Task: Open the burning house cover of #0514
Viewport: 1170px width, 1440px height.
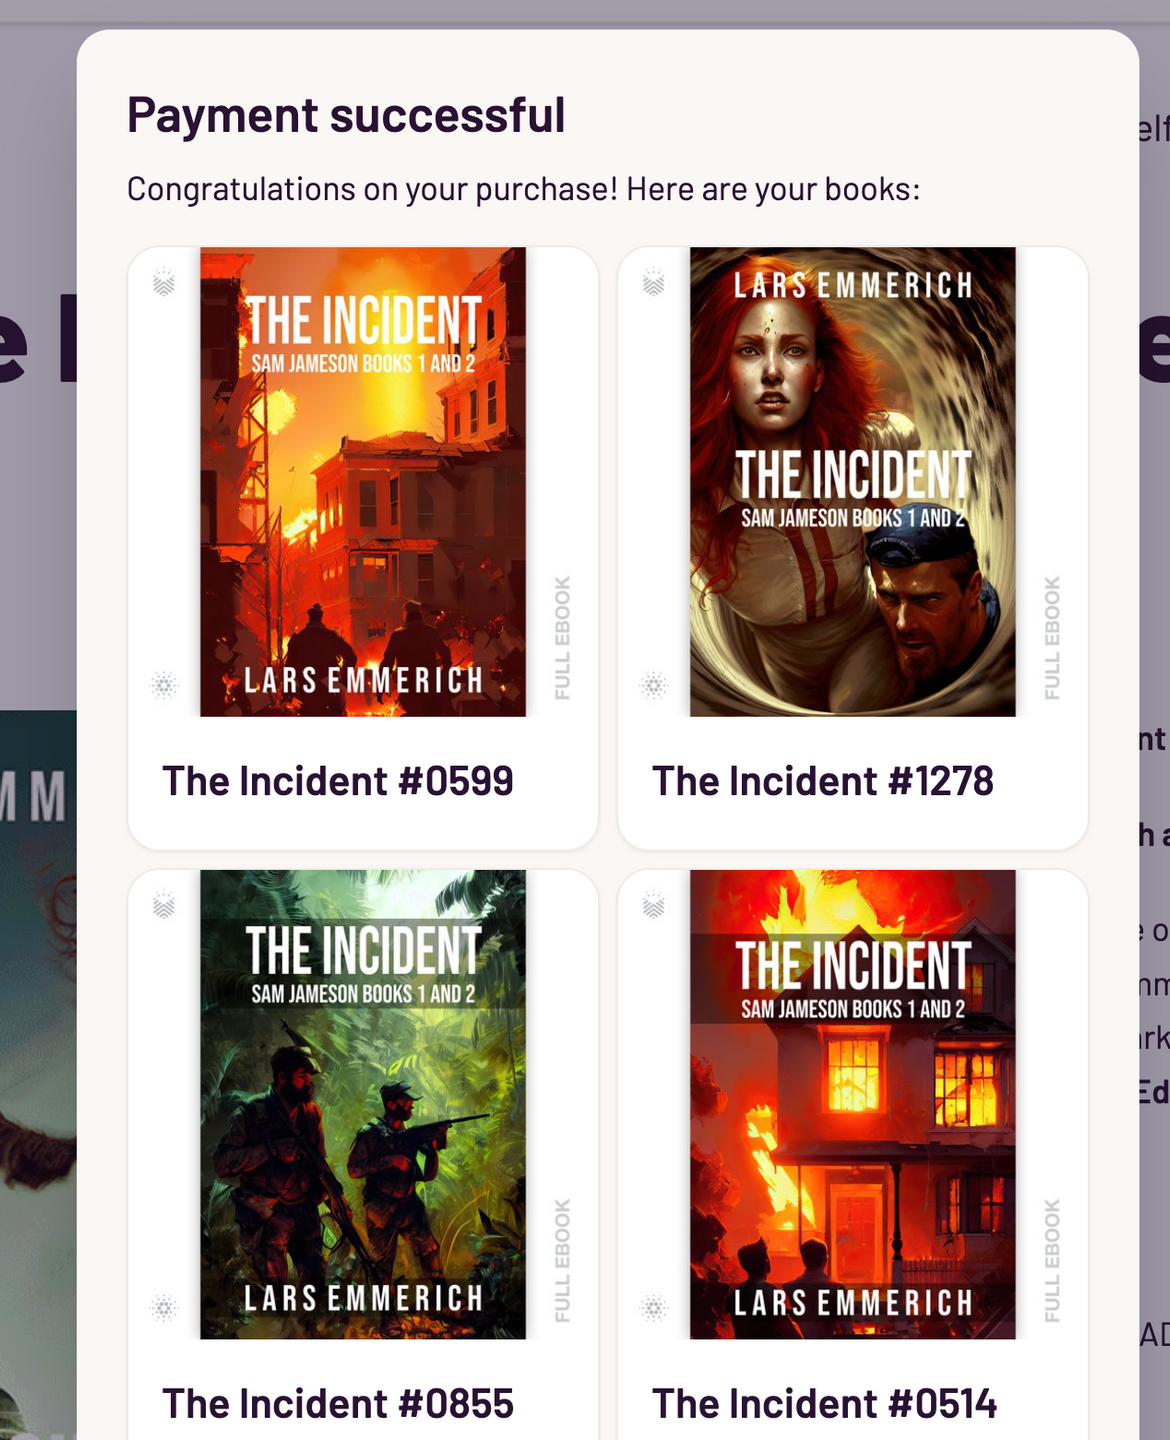Action: tap(853, 1104)
